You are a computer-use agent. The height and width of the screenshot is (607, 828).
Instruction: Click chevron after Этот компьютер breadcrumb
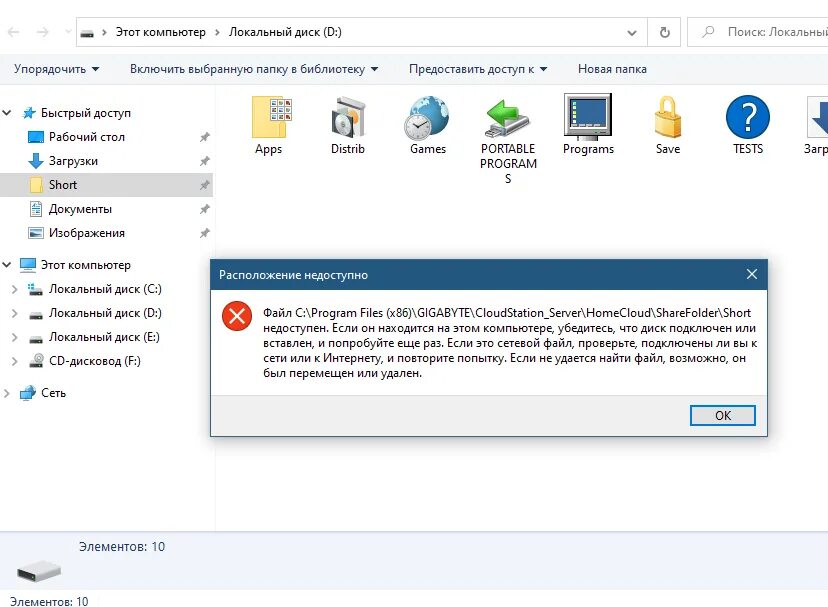tap(217, 33)
